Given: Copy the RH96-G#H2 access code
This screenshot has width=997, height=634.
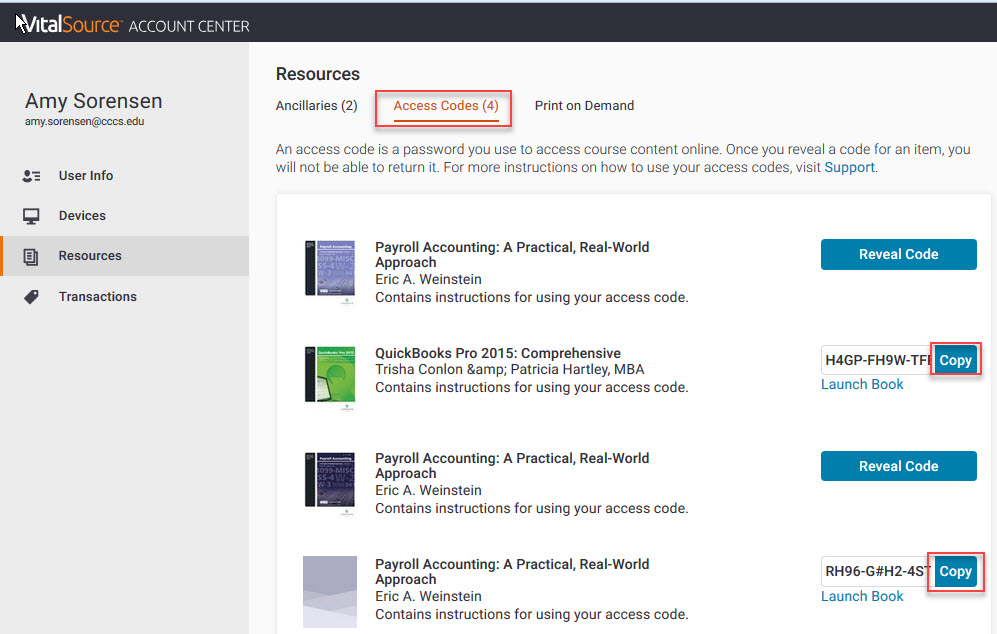Looking at the screenshot, I should pos(956,571).
